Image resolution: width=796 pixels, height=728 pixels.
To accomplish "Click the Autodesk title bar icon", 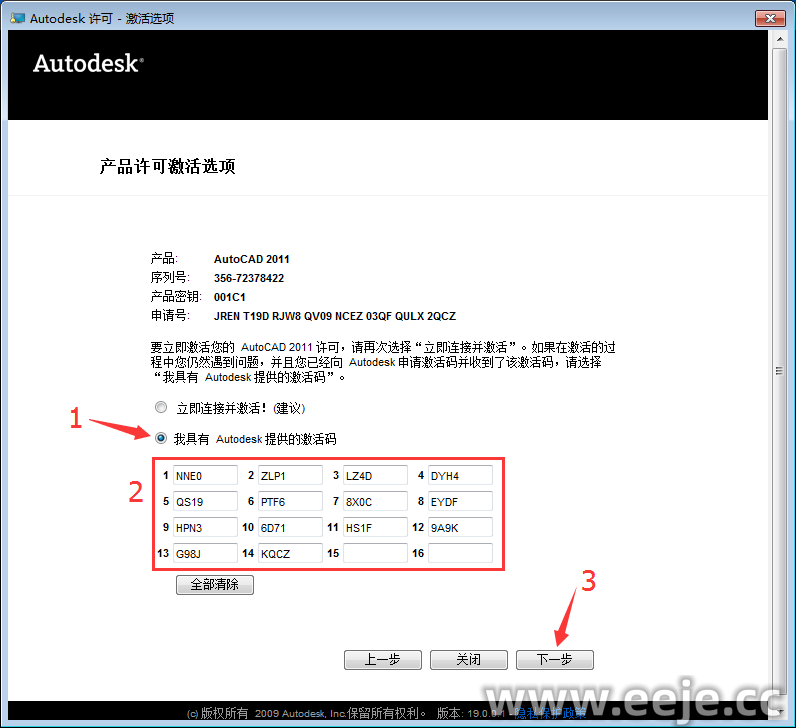I will 17,18.
